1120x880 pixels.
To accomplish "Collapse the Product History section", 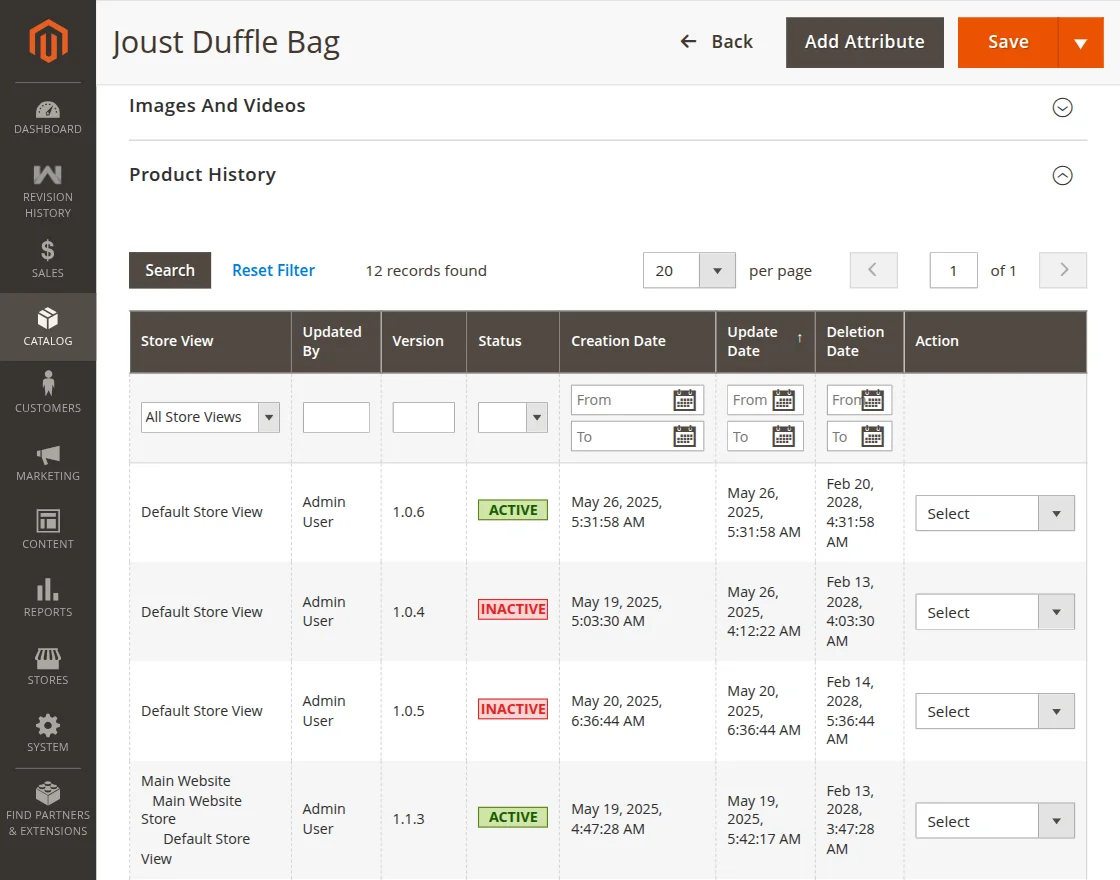I will [1062, 176].
